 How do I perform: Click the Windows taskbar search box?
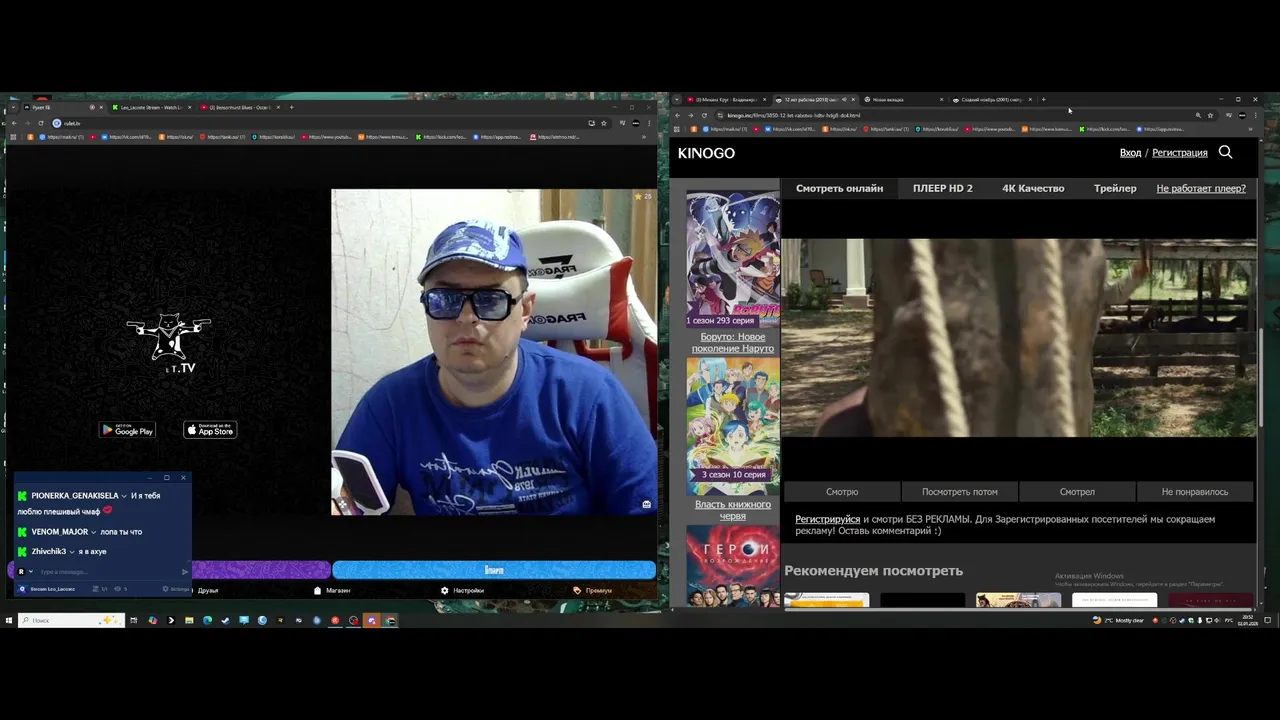click(x=70, y=620)
